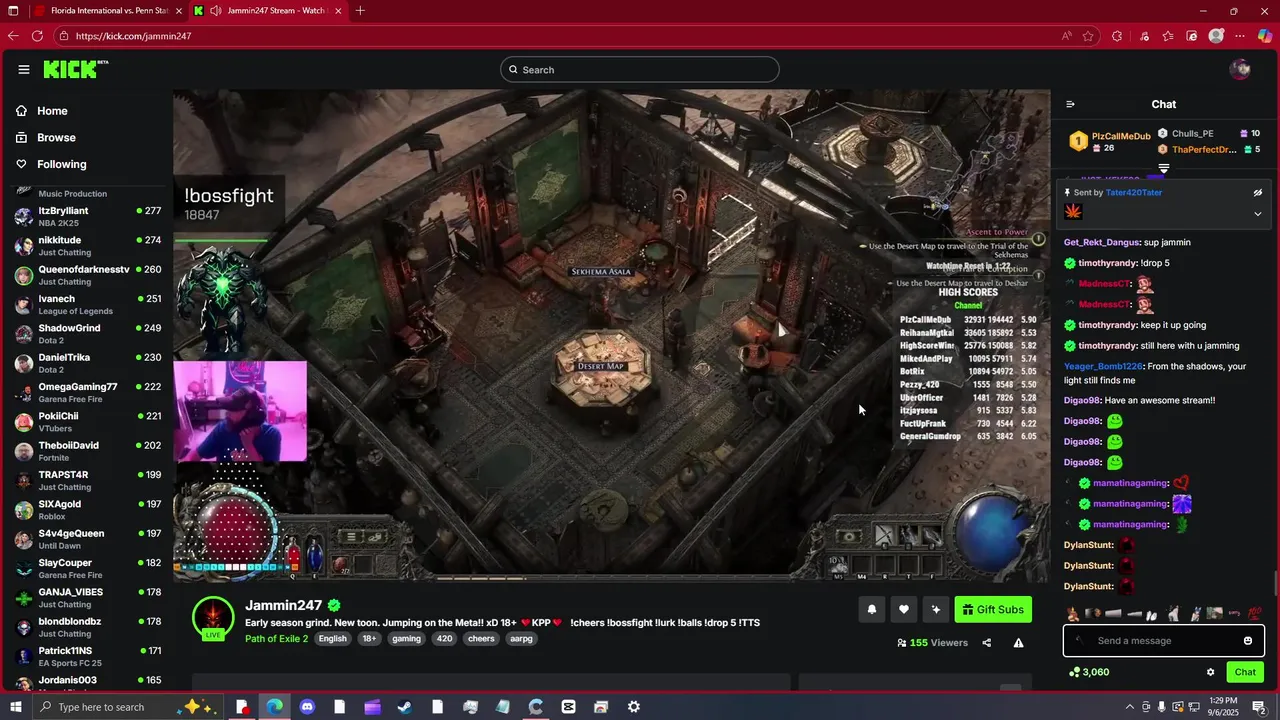
Task: View channel points balance 3,060
Action: pos(1089,672)
